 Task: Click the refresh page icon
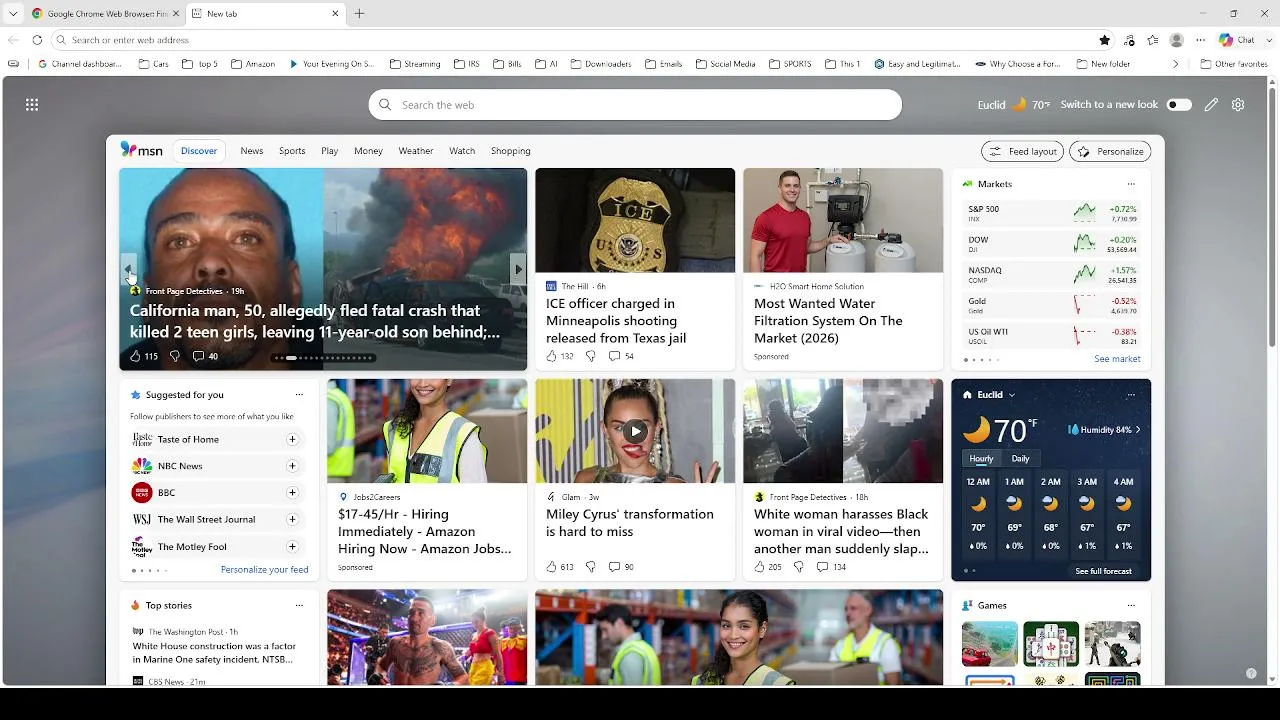coord(37,40)
